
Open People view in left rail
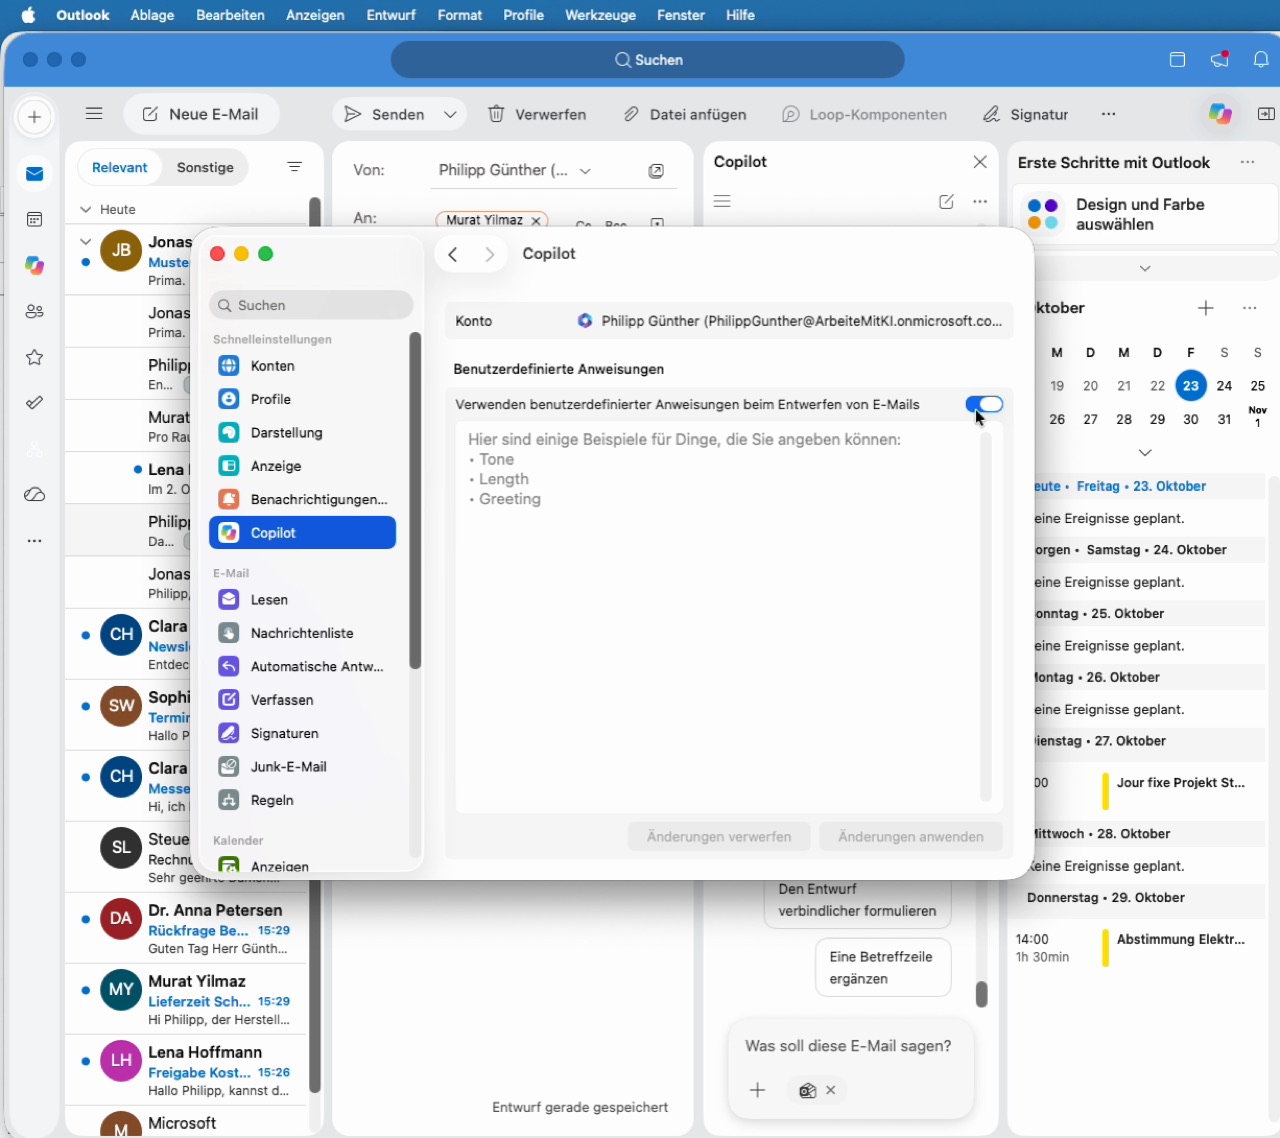coord(34,312)
